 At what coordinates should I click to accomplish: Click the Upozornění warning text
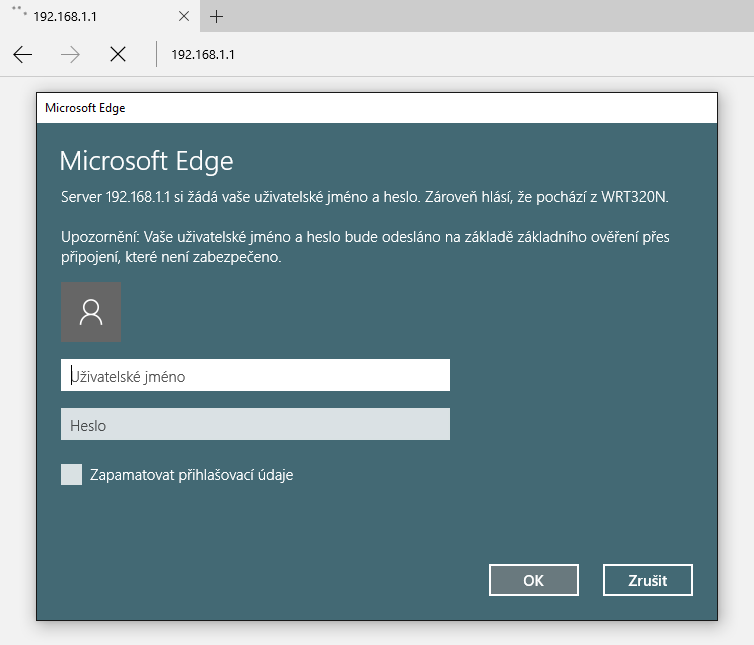point(365,247)
